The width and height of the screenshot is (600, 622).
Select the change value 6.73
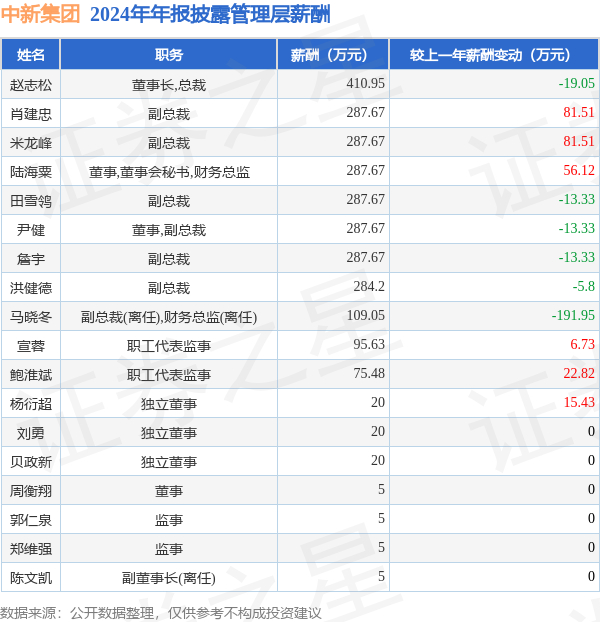coord(582,344)
